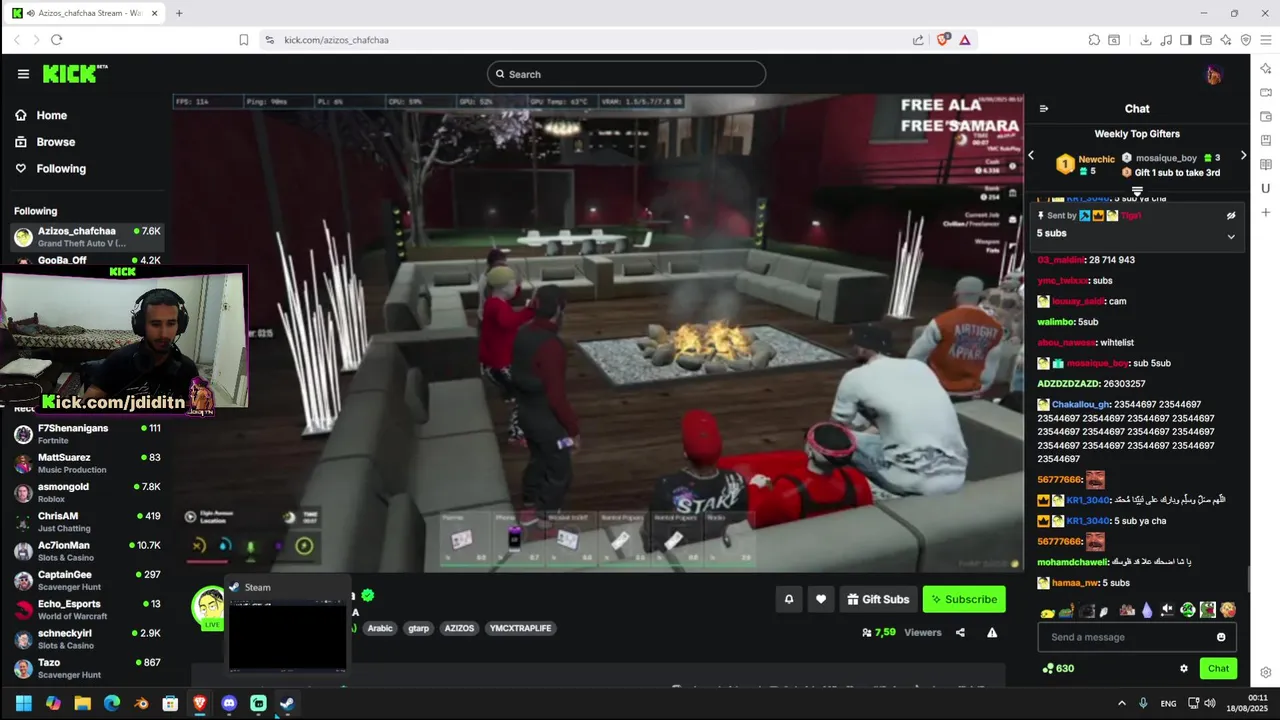Open a new browser tab
1280x720 pixels.
(x=179, y=13)
